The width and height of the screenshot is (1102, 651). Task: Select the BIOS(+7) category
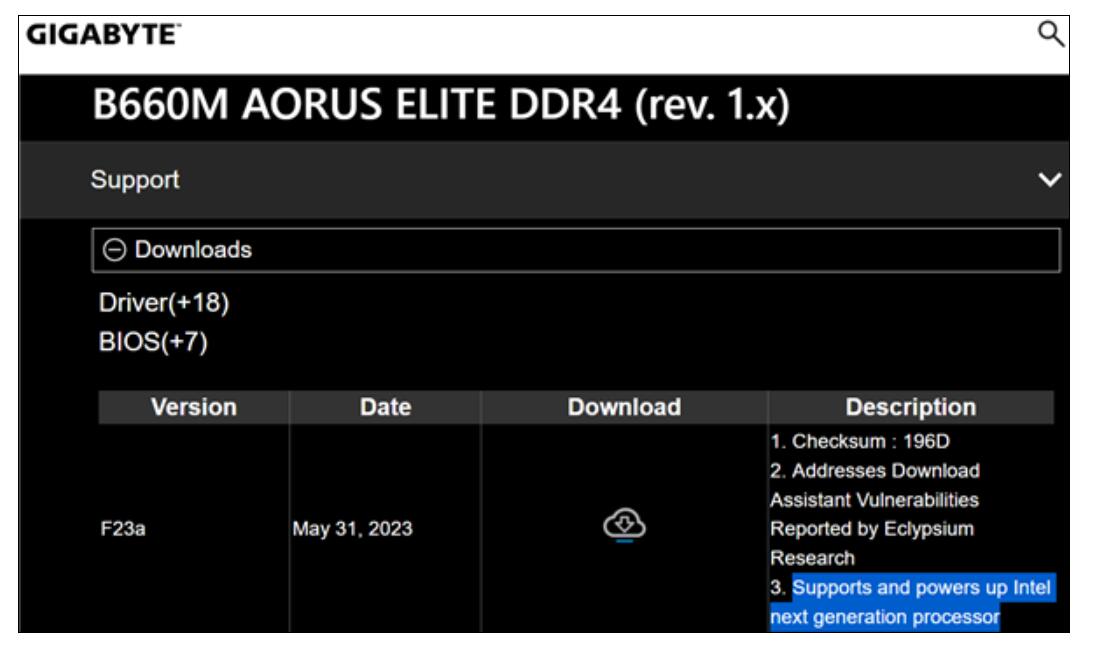pyautogui.click(x=153, y=342)
